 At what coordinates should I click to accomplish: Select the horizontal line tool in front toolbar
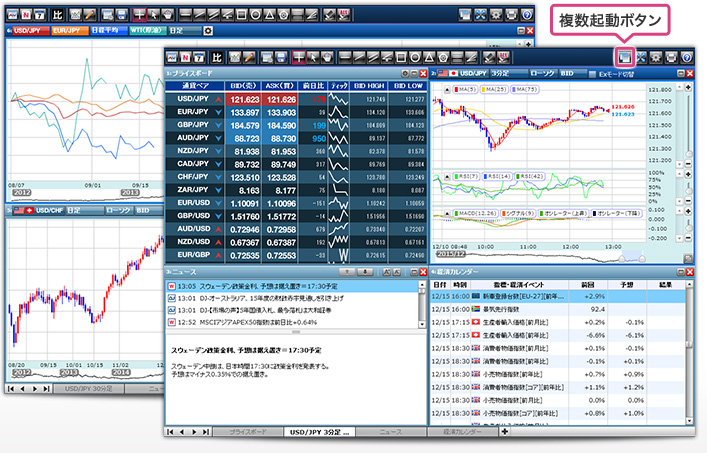[345, 57]
